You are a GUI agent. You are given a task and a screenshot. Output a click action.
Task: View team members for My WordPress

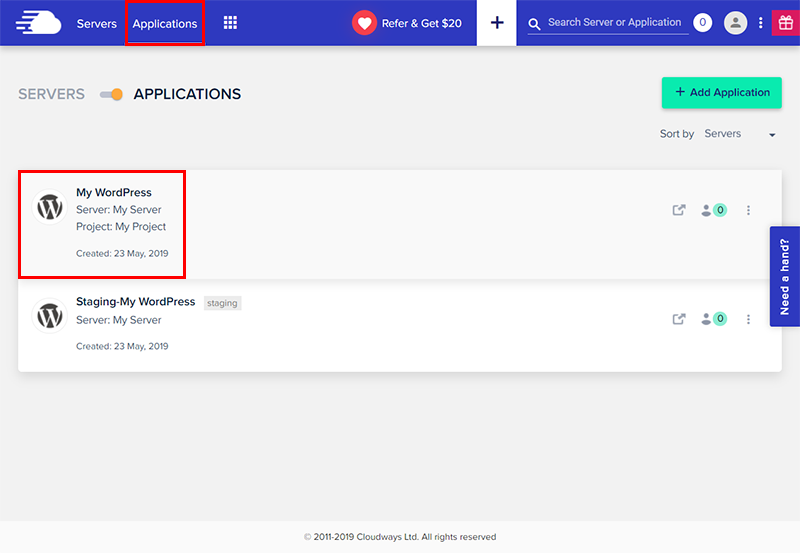(714, 210)
